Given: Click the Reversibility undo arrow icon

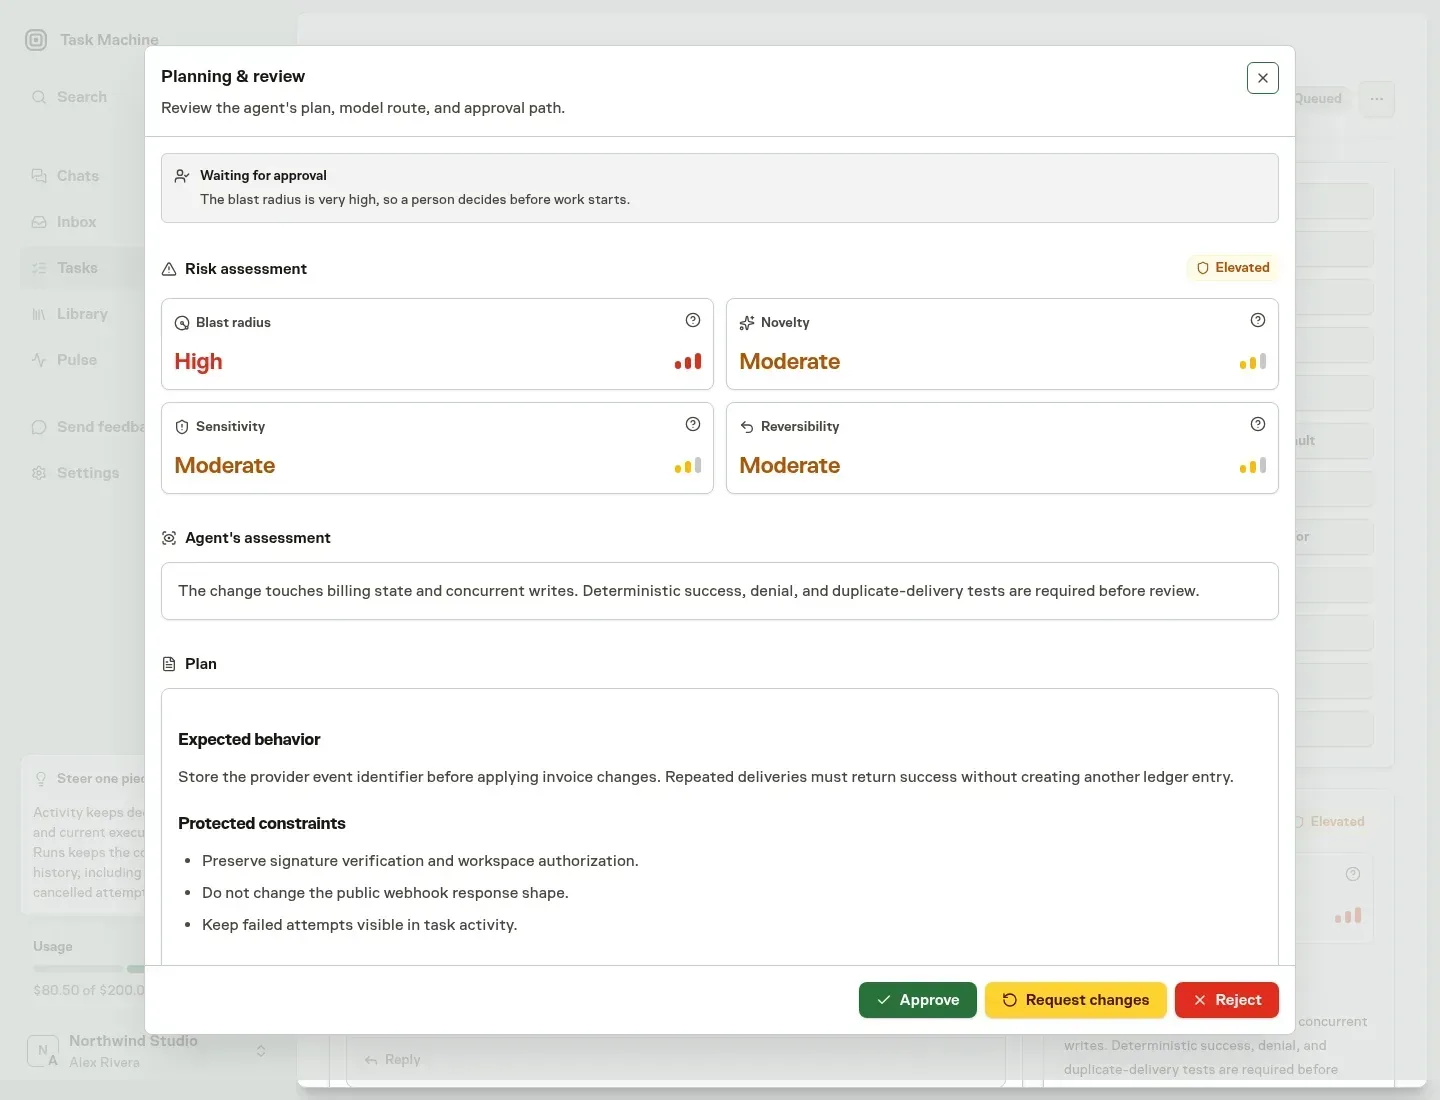Looking at the screenshot, I should pos(747,427).
